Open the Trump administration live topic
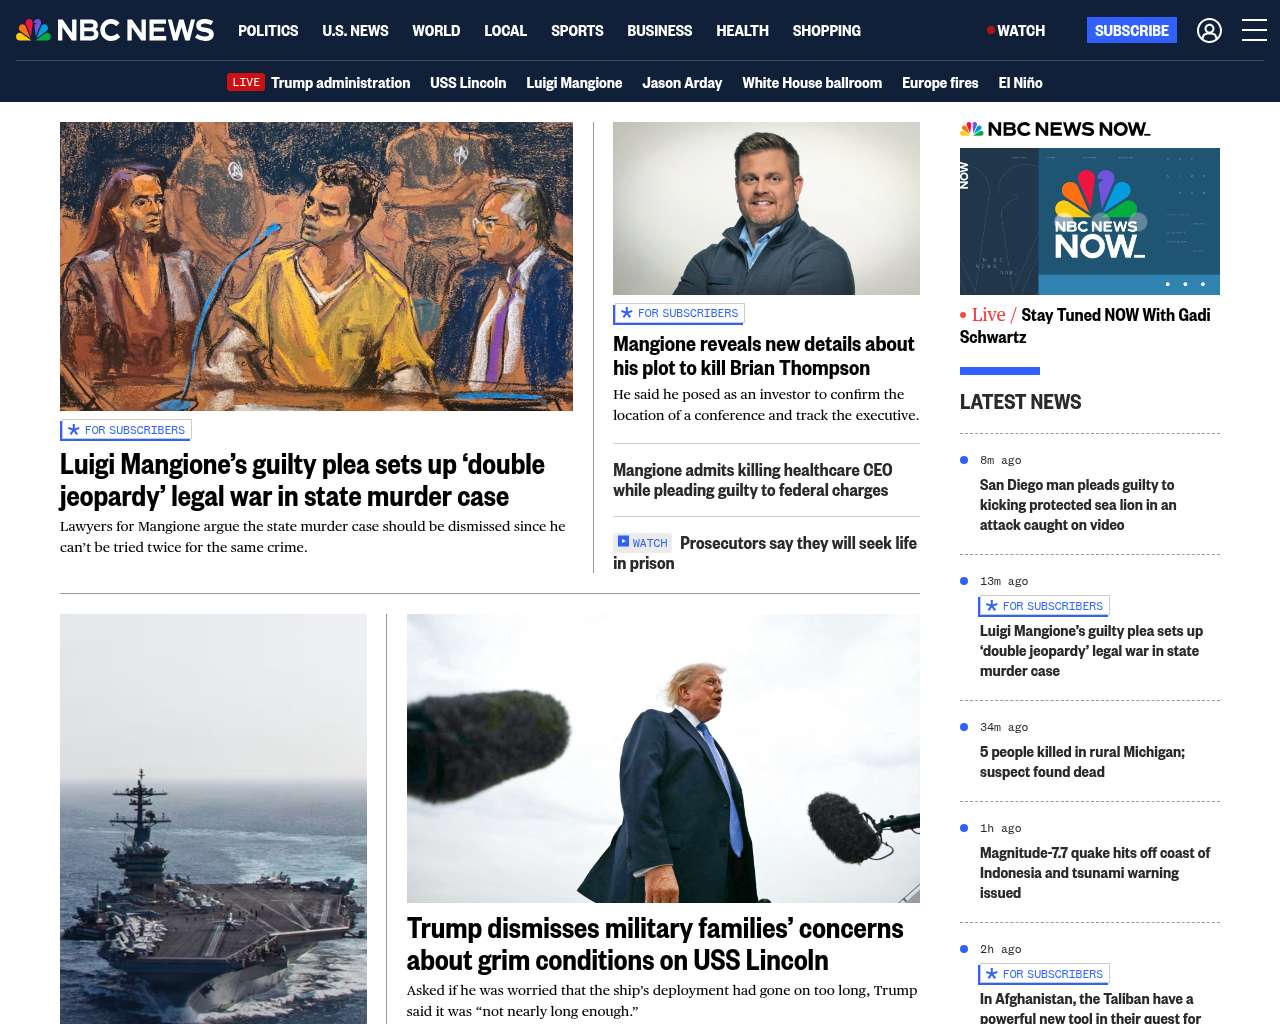 pyautogui.click(x=340, y=83)
